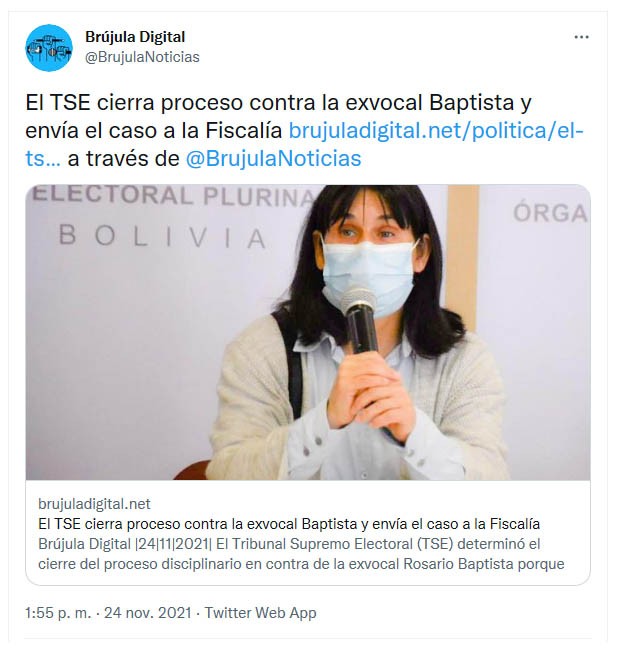This screenshot has height=653, width=620.
Task: Click the brujuladigital.net domain in card
Action: 94,504
